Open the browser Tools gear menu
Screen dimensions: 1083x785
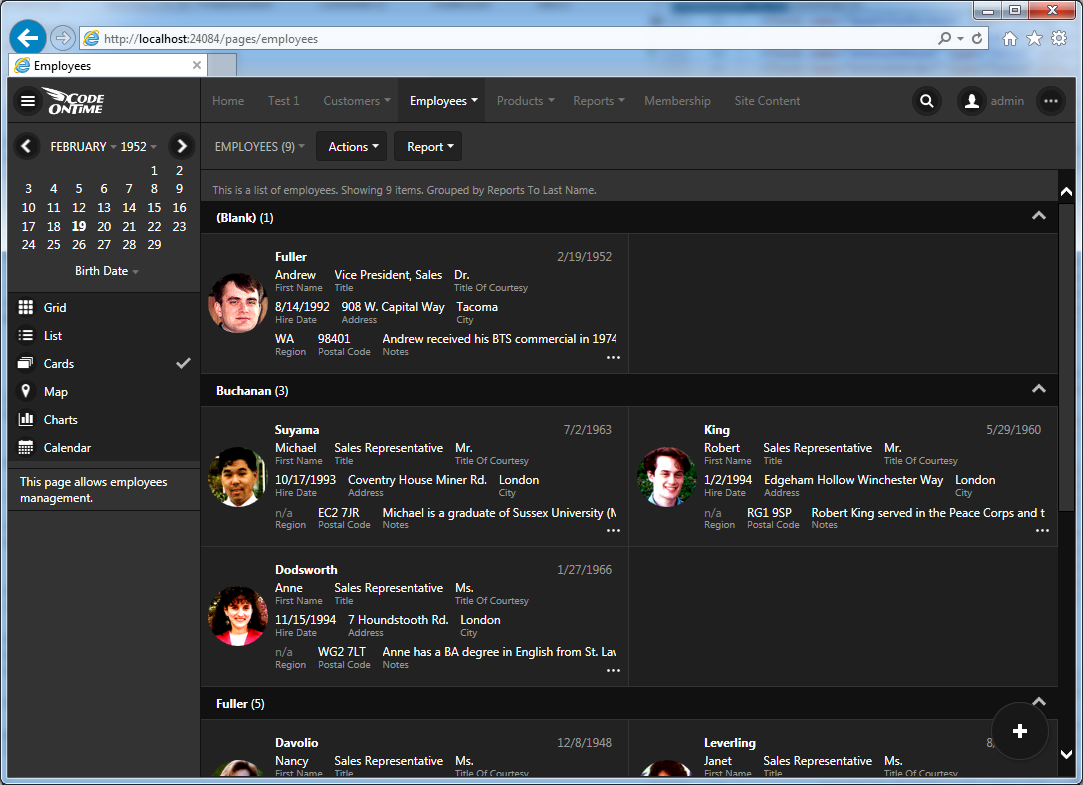click(x=1059, y=39)
